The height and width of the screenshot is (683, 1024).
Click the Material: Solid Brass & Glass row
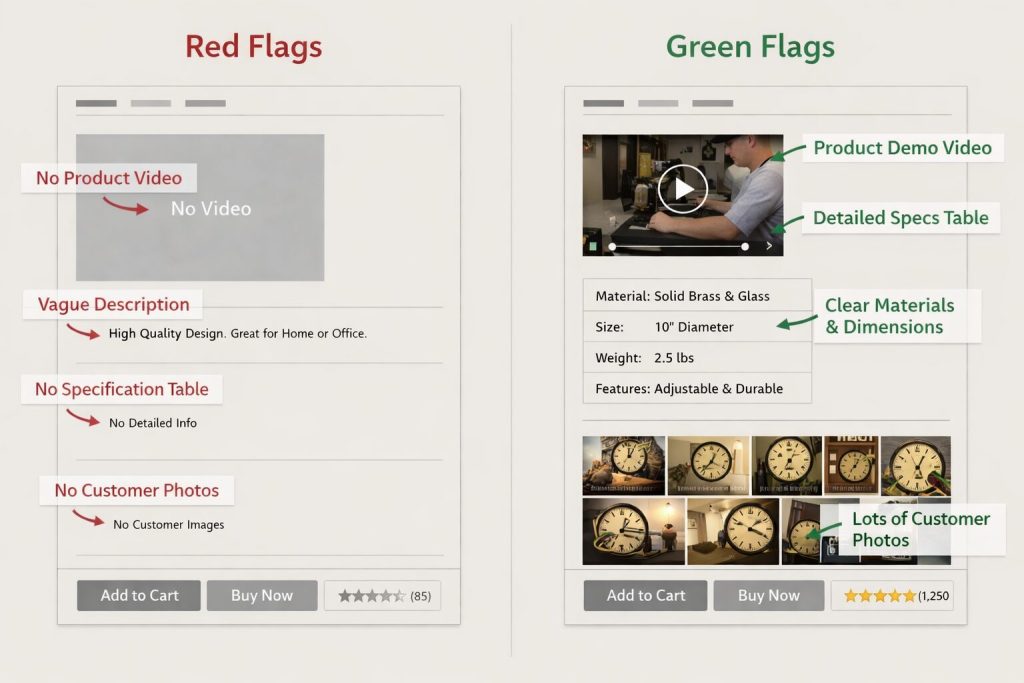tap(697, 296)
